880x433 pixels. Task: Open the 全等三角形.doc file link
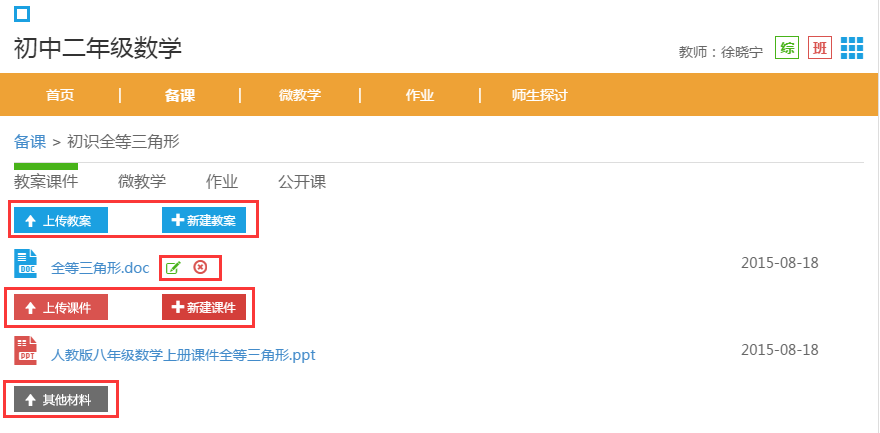click(100, 268)
